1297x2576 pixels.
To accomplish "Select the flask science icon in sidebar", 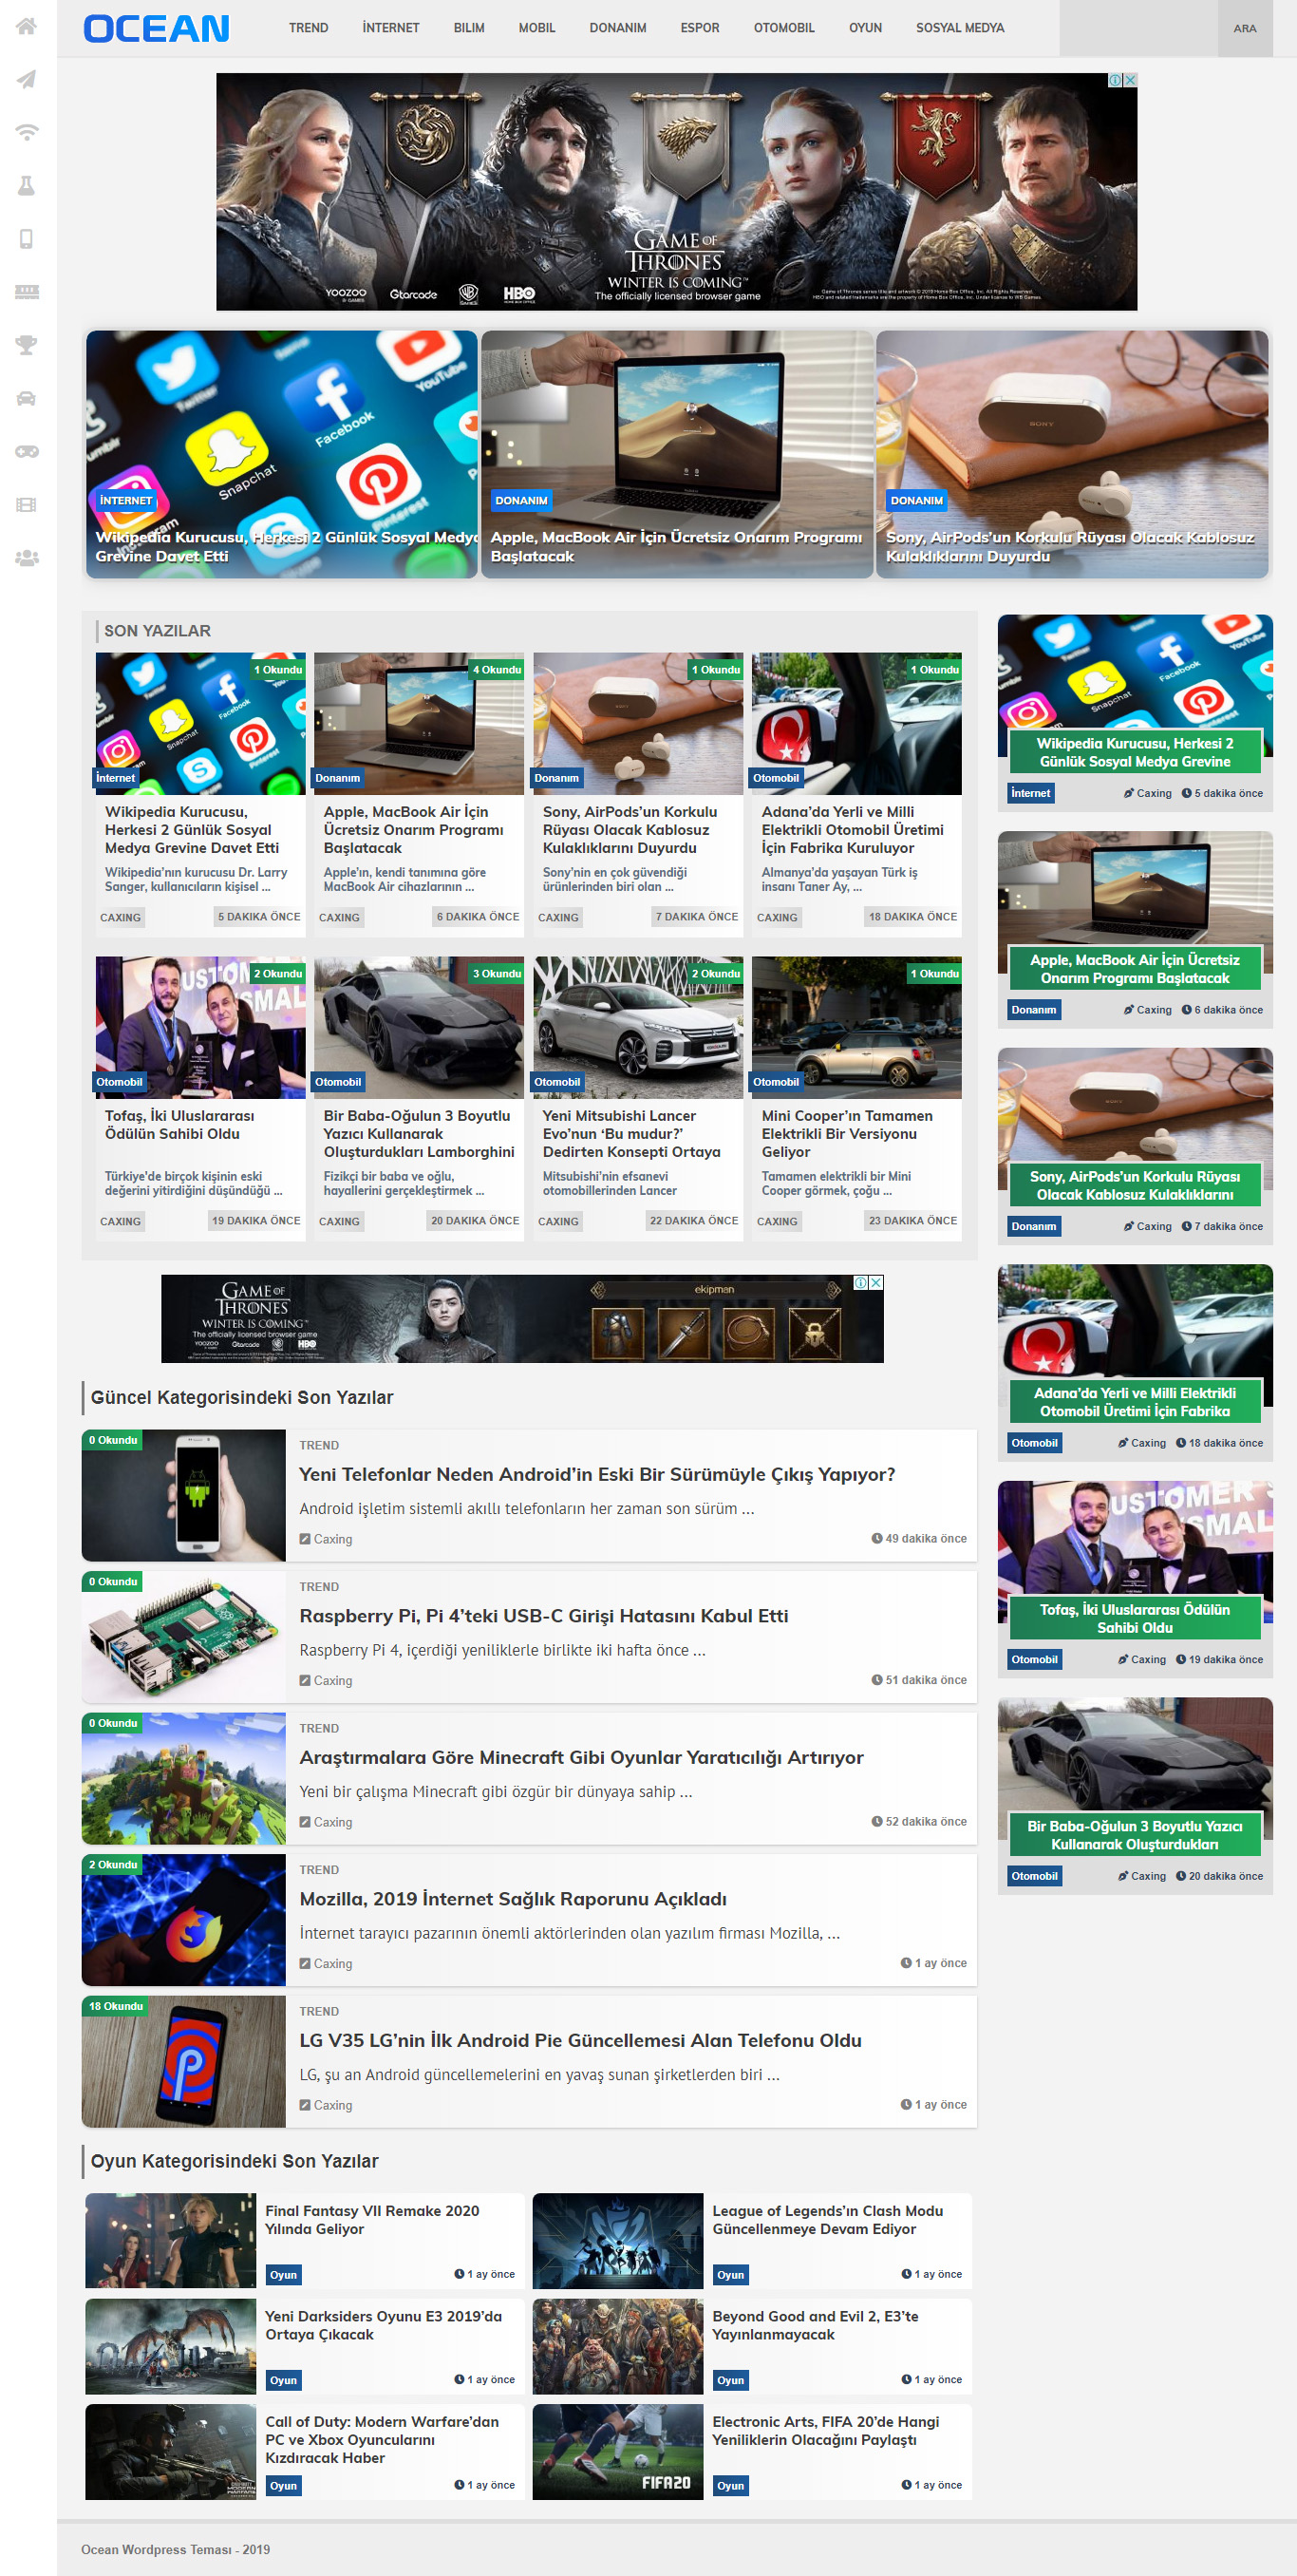I will 27,185.
